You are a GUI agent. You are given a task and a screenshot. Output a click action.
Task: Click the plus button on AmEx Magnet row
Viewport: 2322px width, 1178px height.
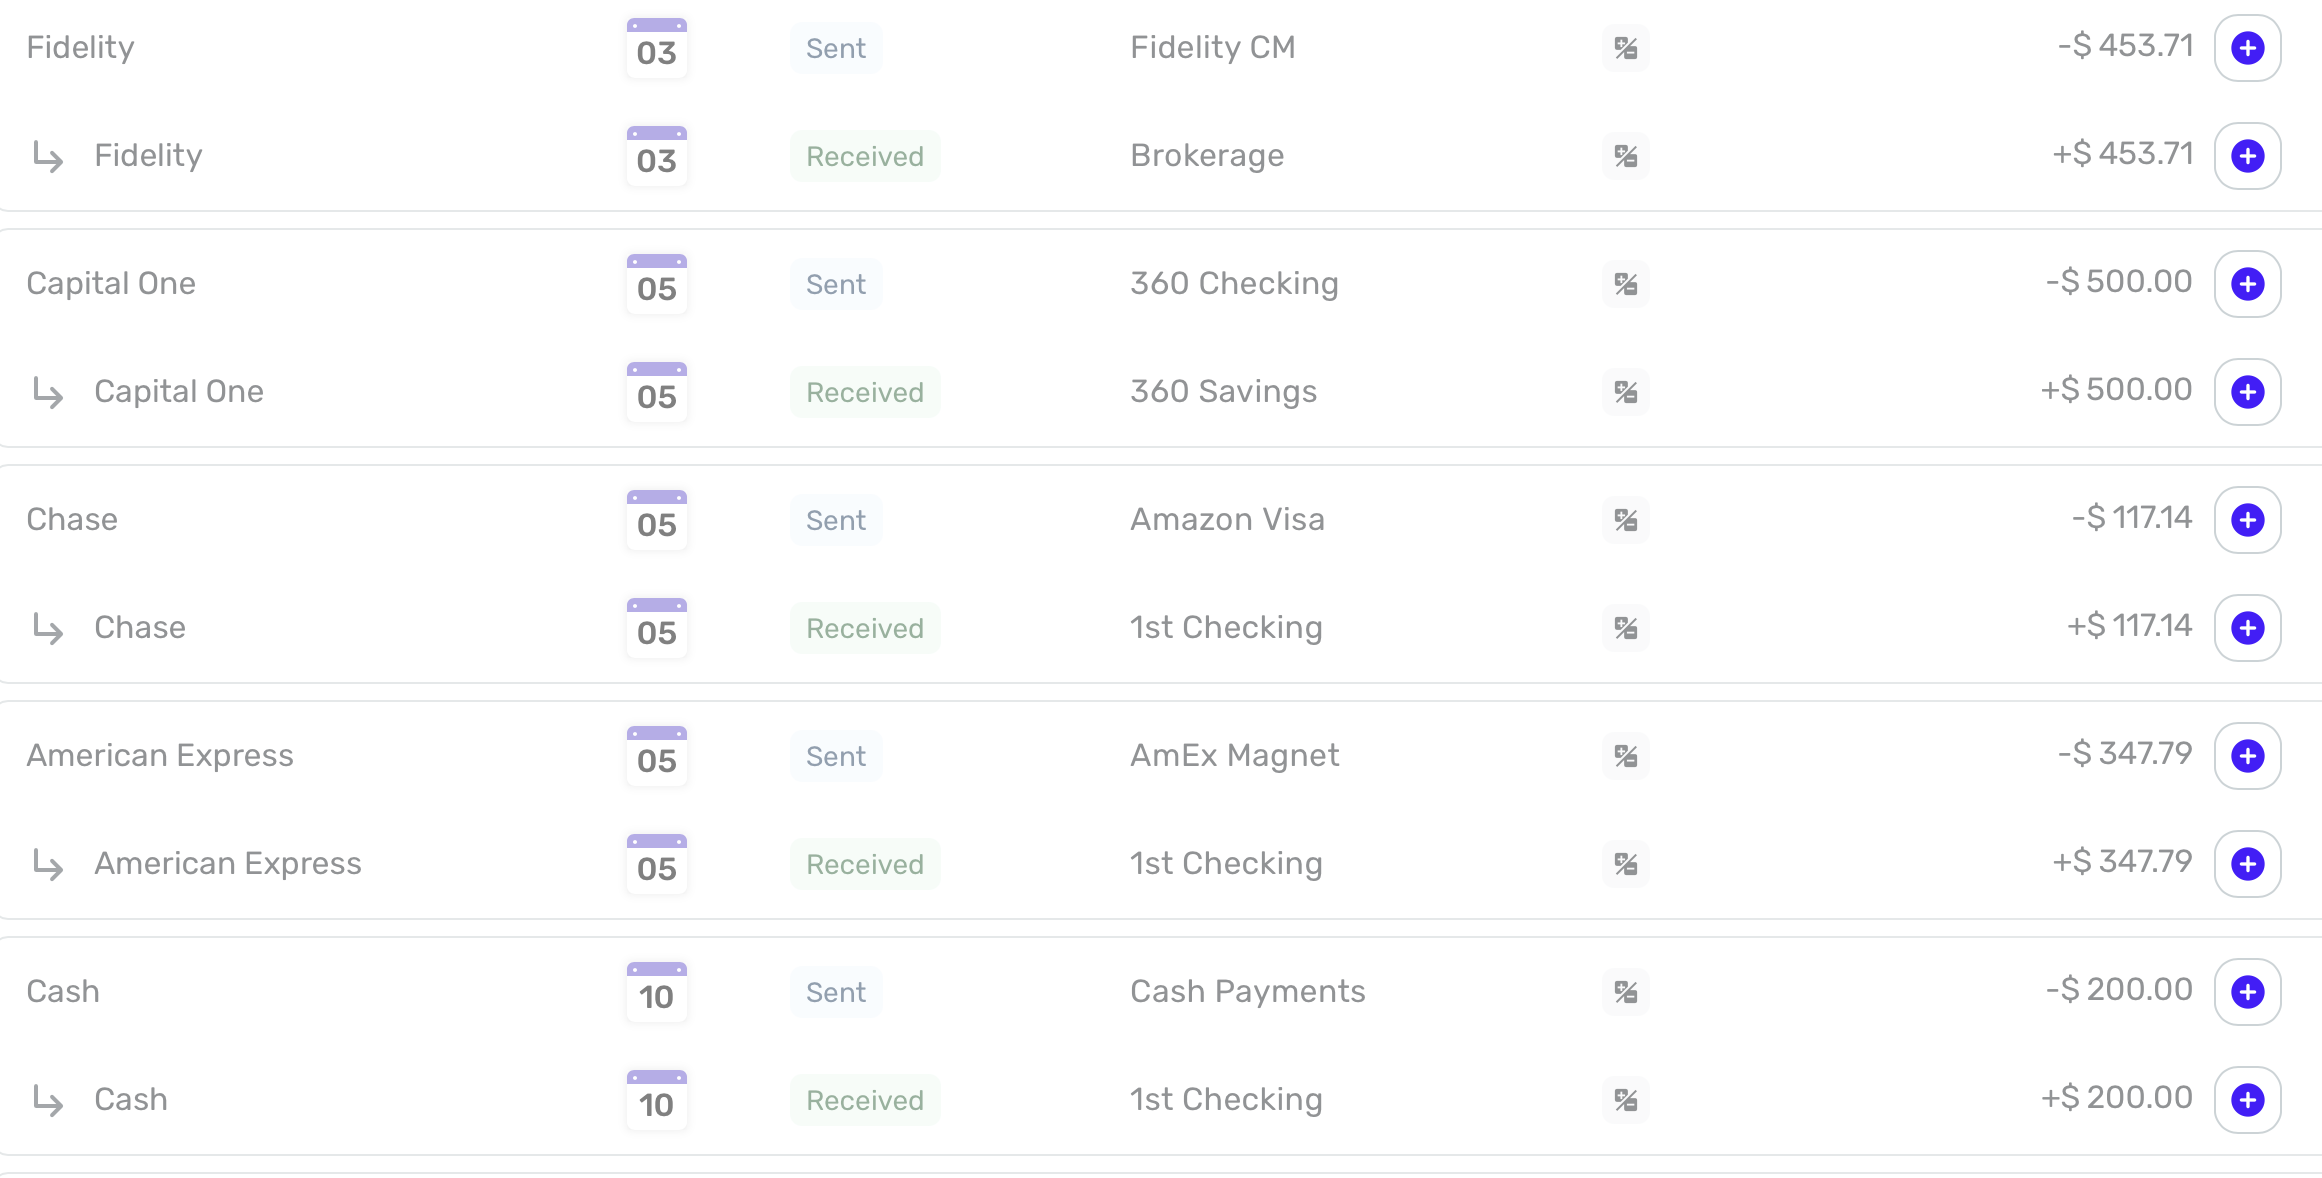coord(2247,756)
